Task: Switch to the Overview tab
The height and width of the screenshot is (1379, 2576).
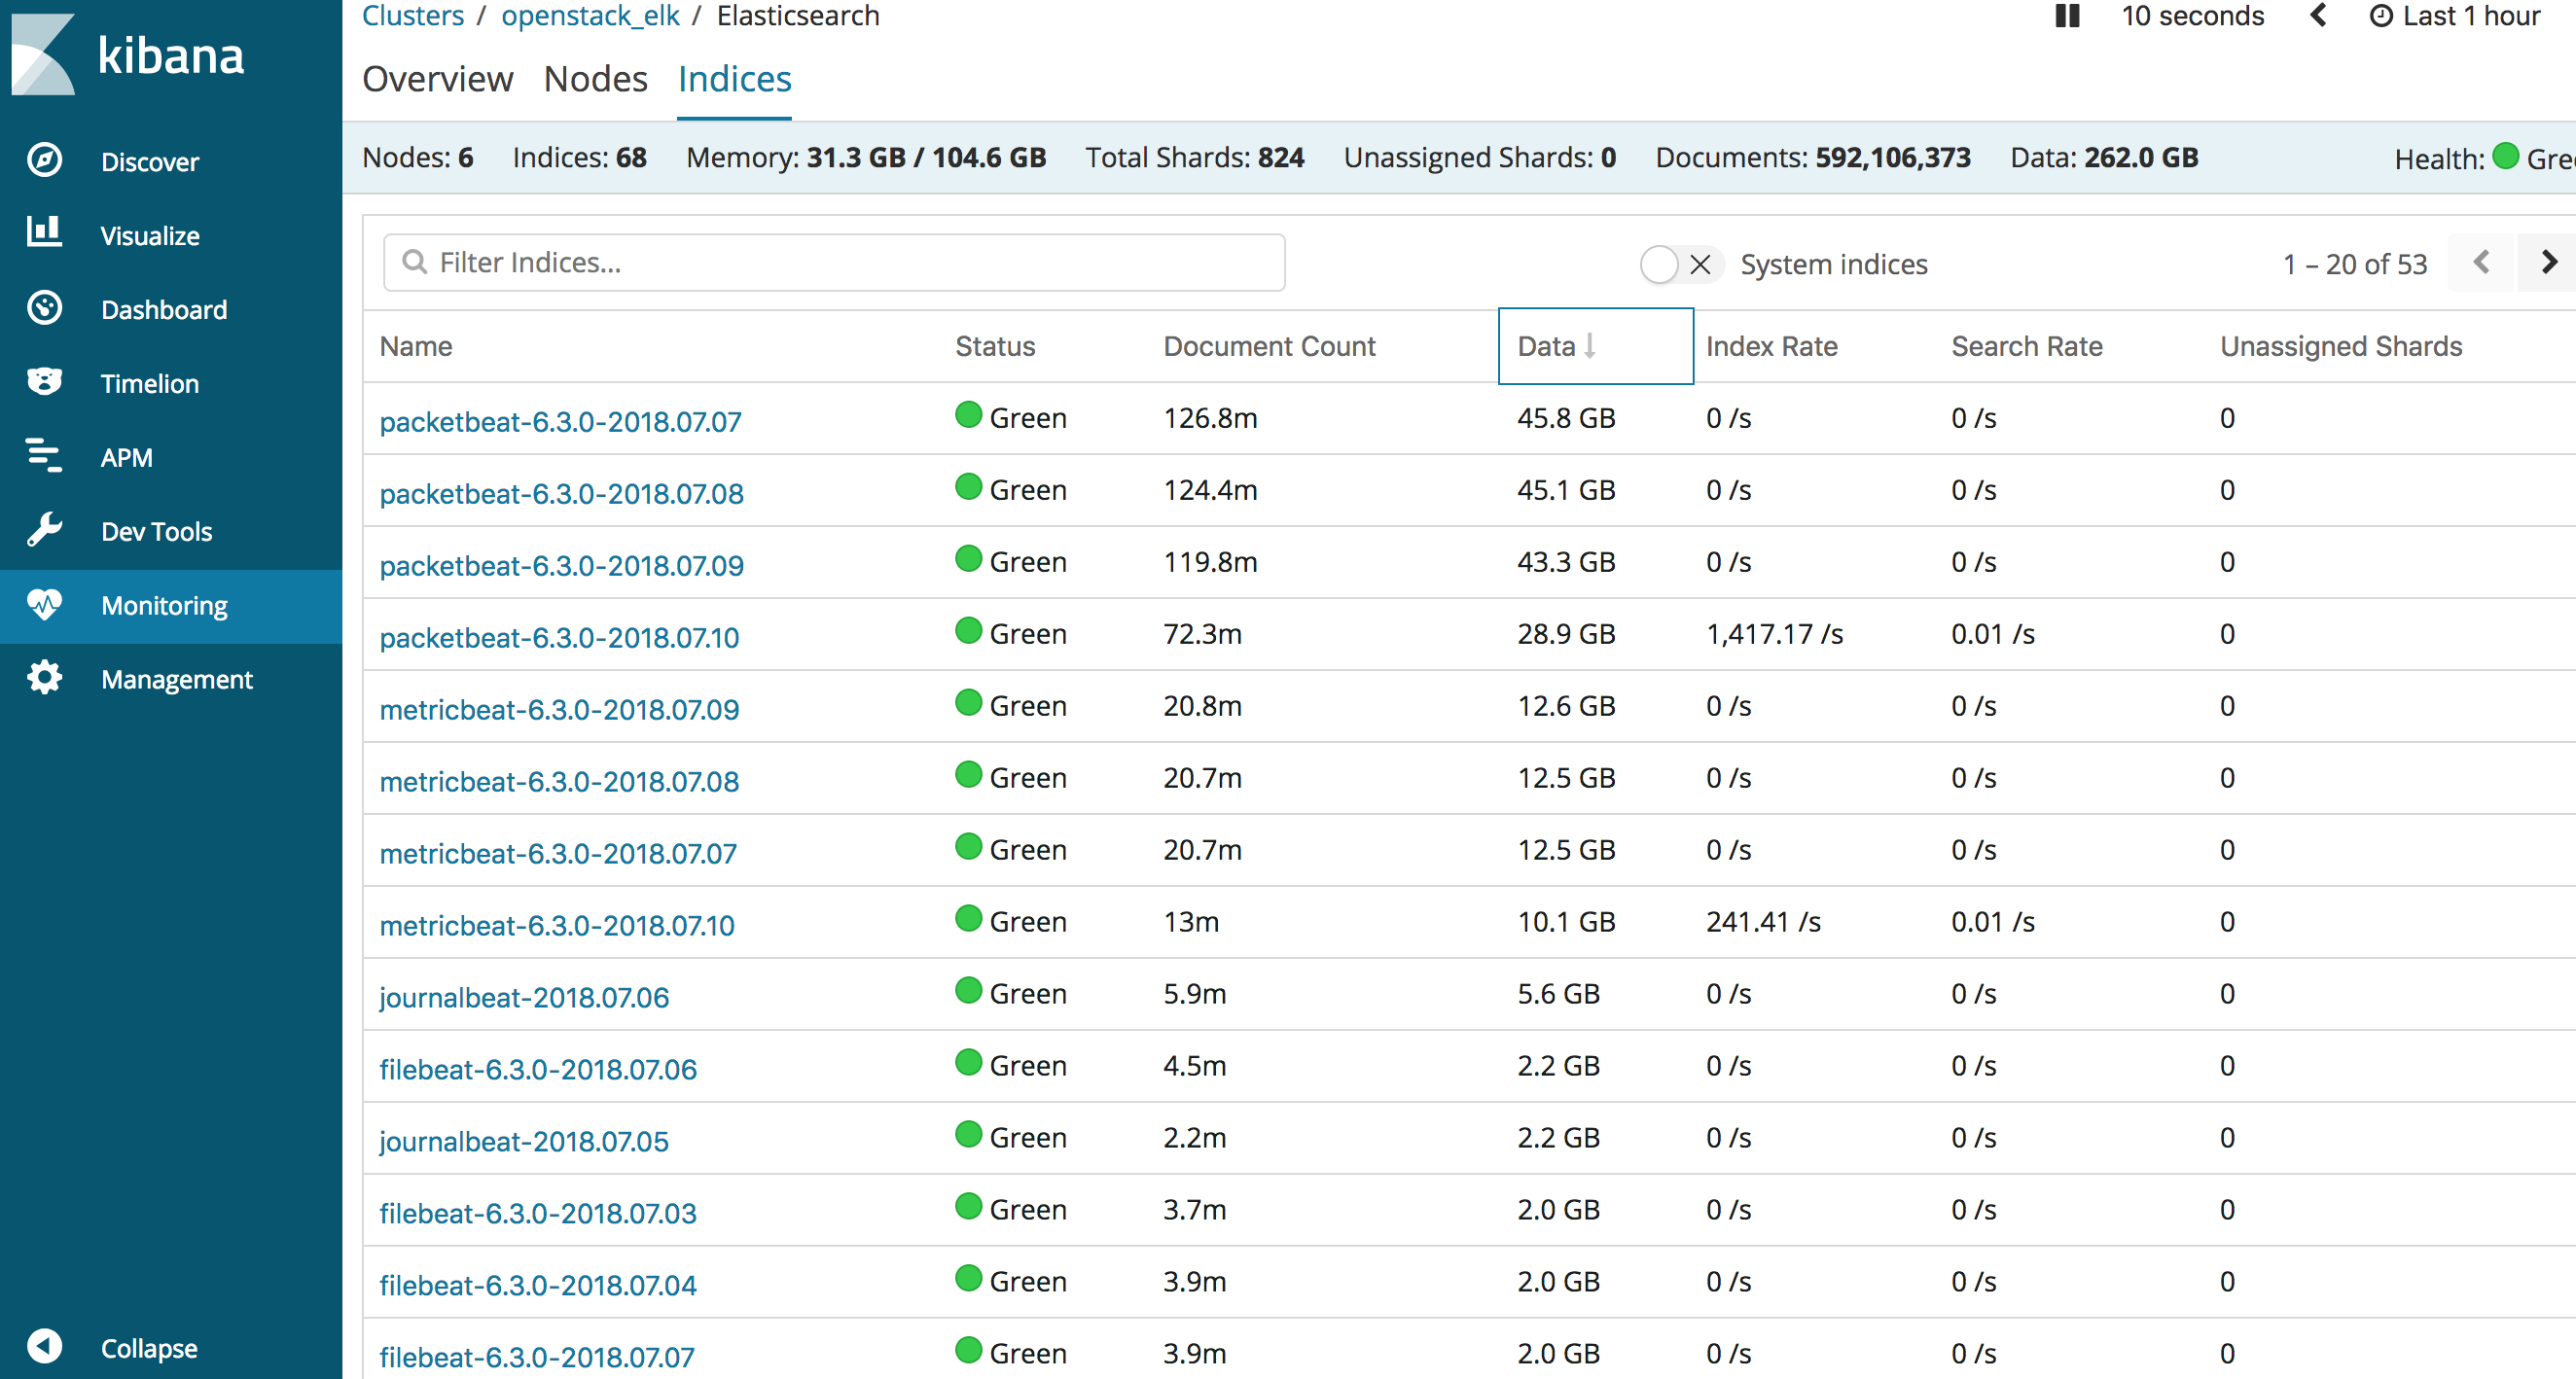Action: click(x=438, y=79)
